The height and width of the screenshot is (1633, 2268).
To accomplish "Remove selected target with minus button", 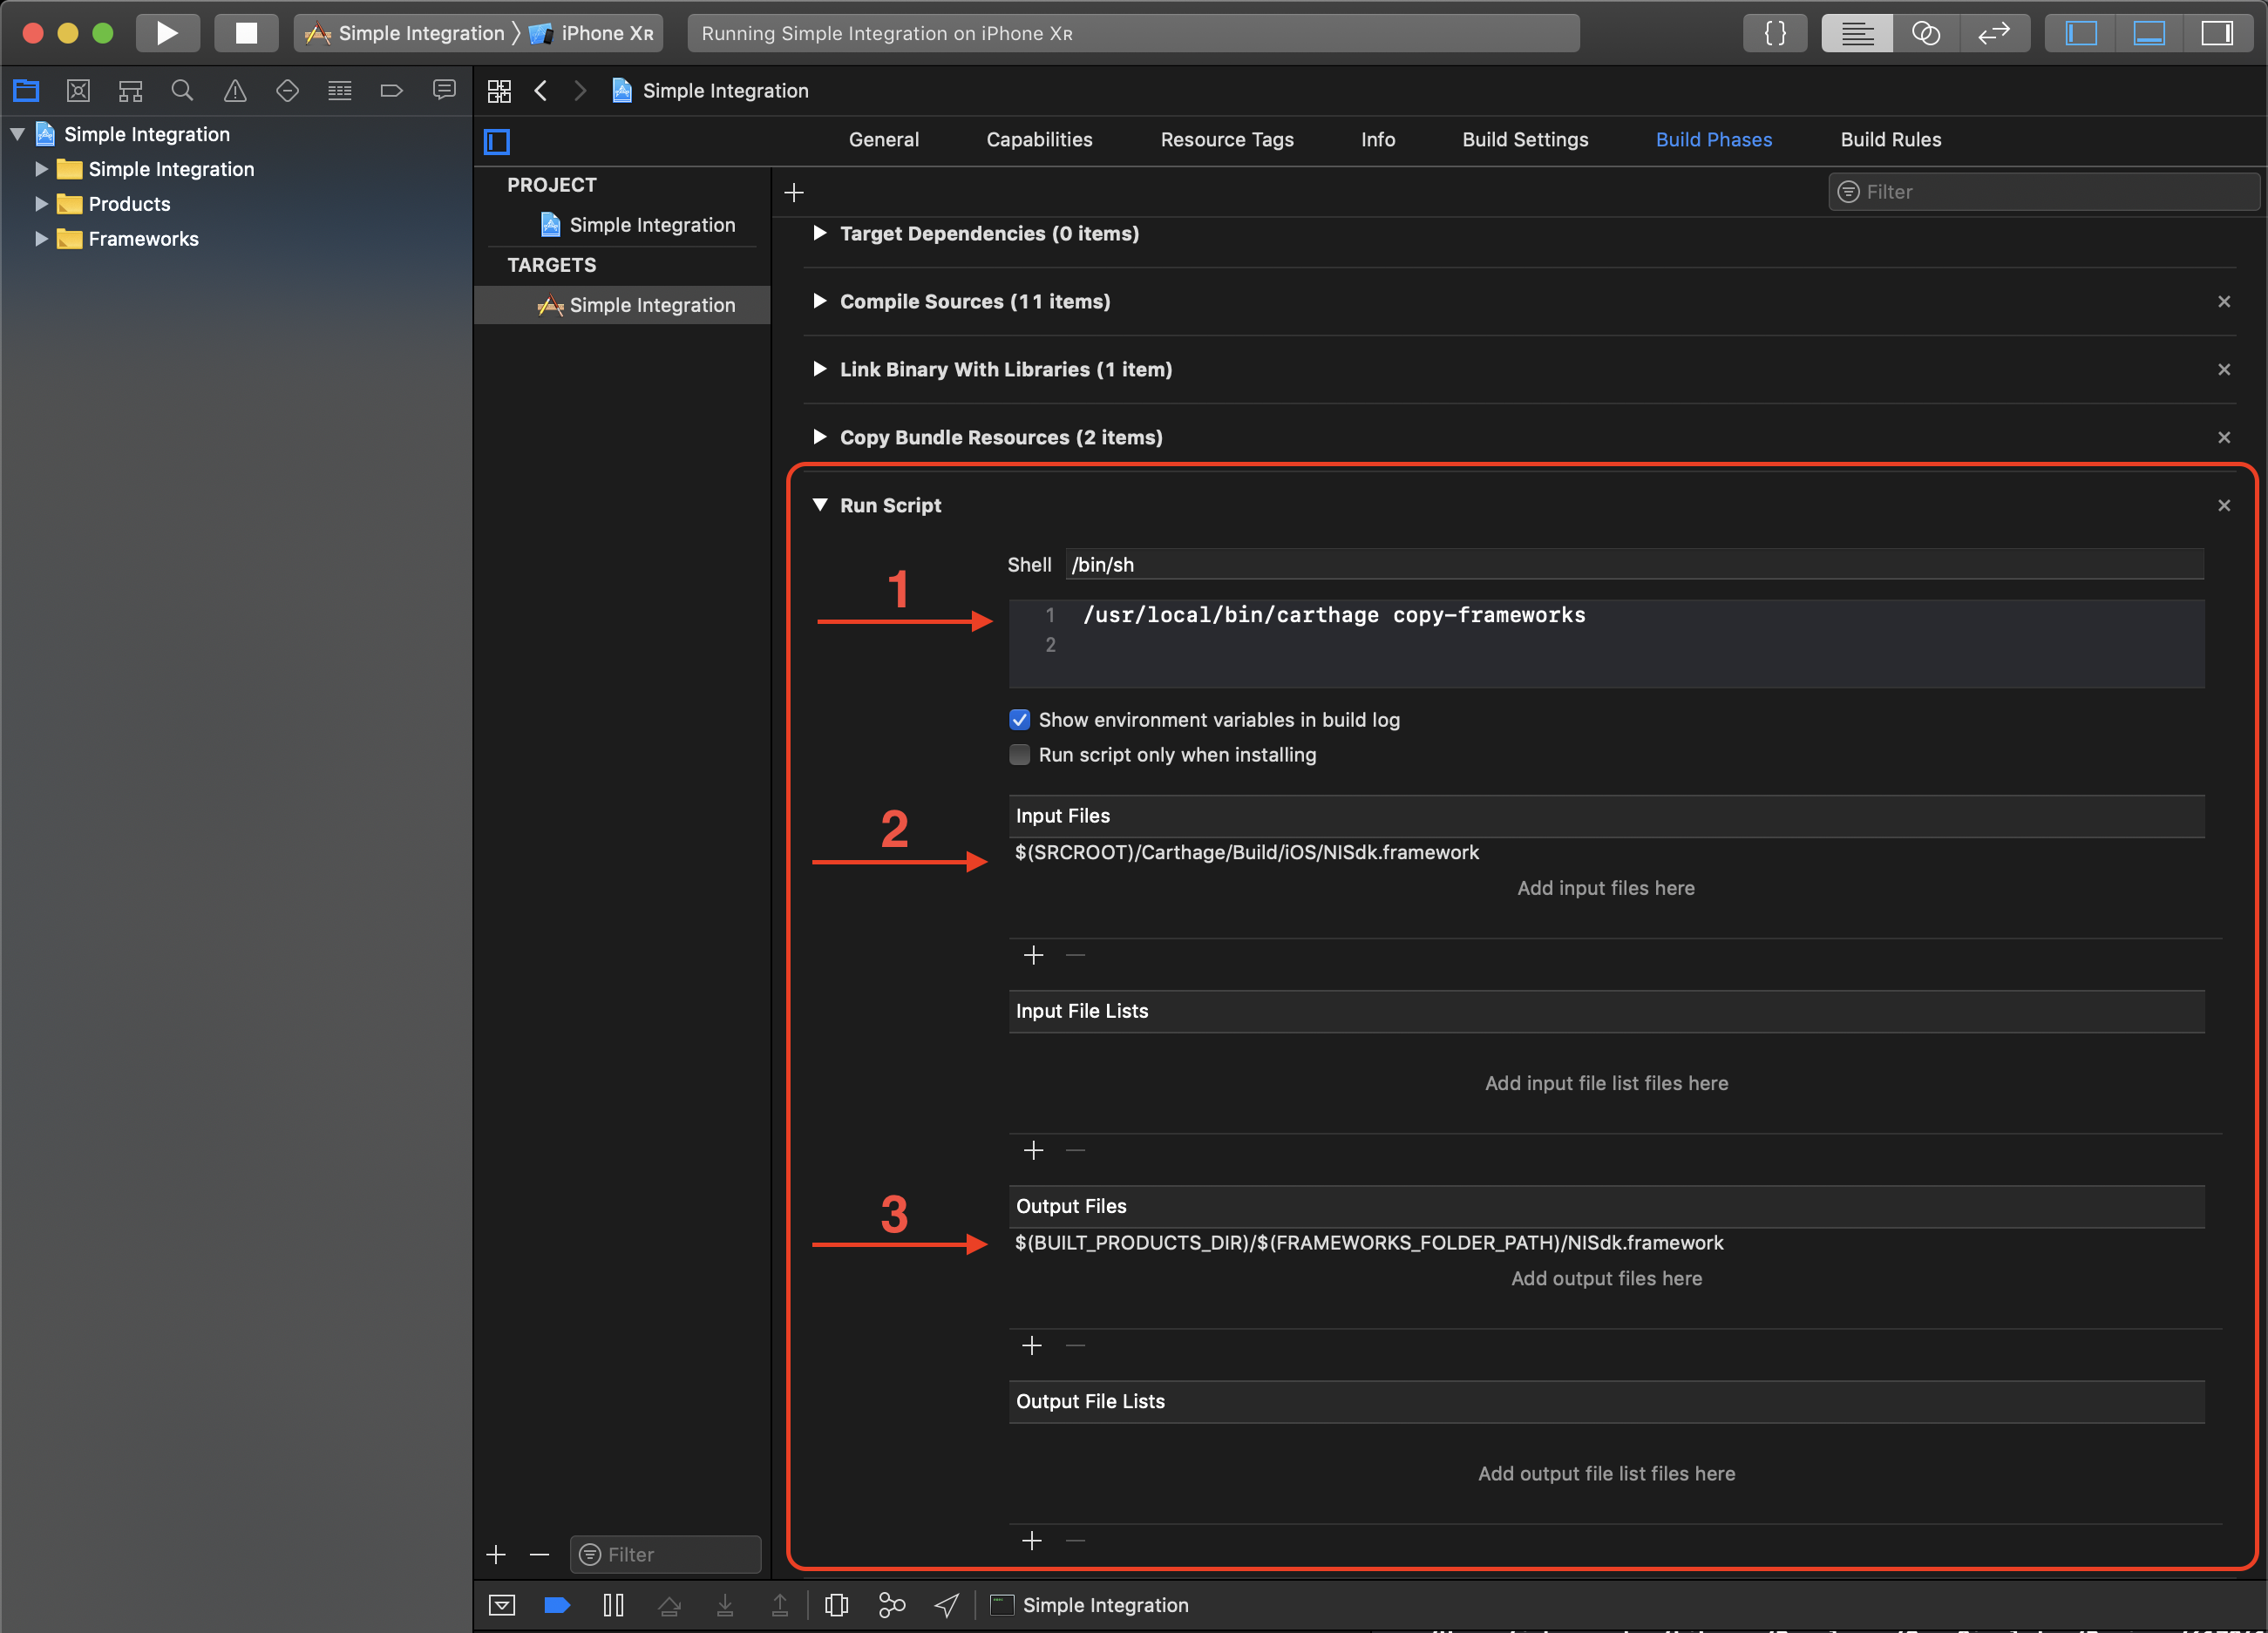I will [x=539, y=1554].
